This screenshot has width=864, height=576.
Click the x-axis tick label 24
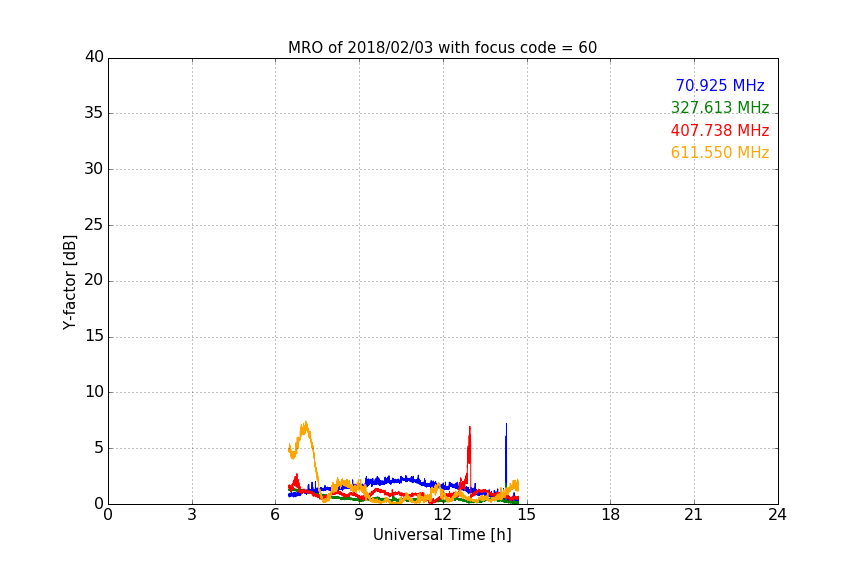(x=777, y=515)
